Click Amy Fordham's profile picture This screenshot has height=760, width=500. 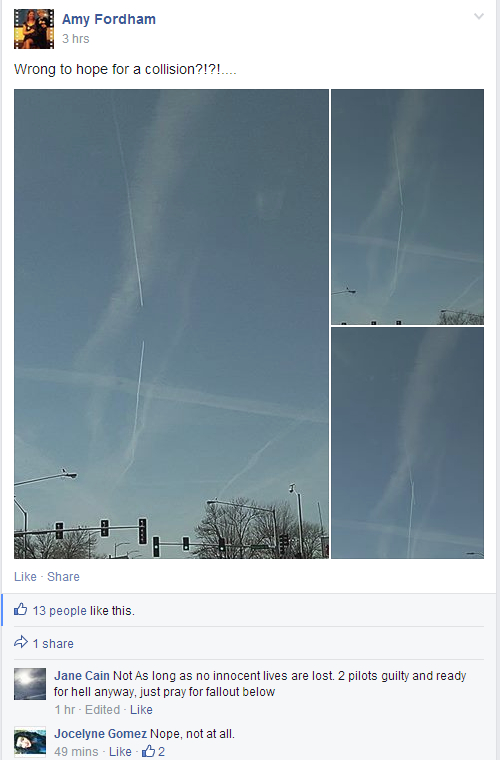[x=34, y=29]
